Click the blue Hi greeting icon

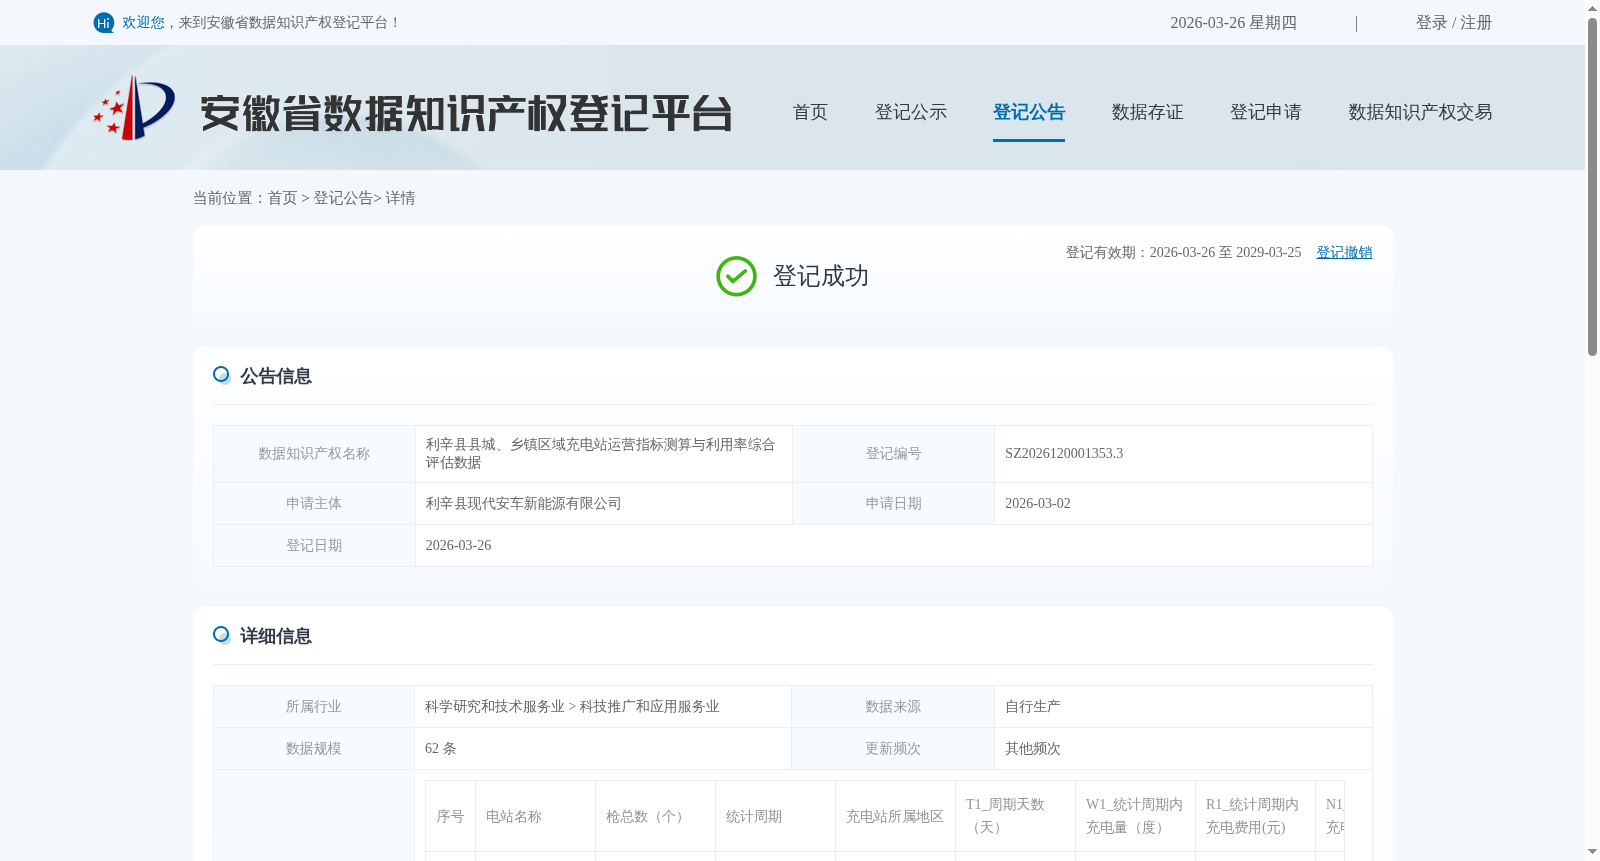(x=104, y=23)
